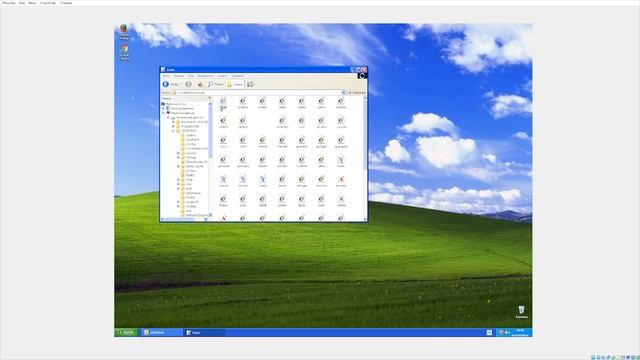Viewport: 640px width, 360px height.
Task: Collapse the WINDOWS folder tree node
Action: coord(173,131)
